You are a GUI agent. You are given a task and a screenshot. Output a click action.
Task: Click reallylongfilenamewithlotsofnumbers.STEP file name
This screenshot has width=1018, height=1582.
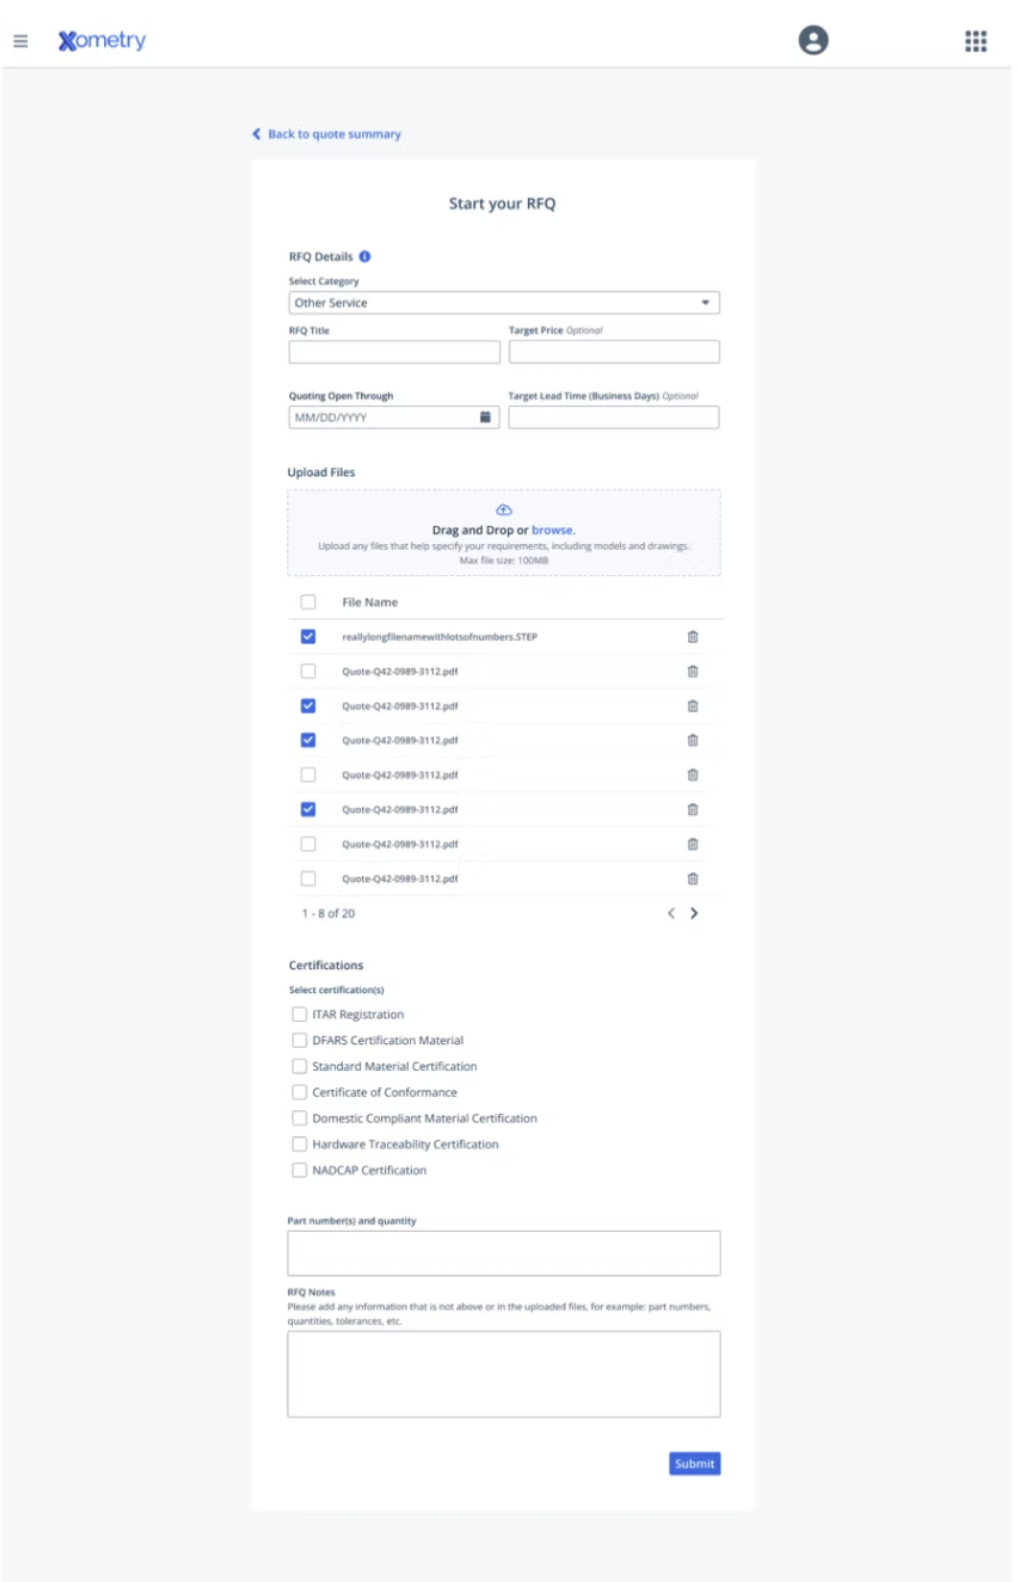[440, 637]
